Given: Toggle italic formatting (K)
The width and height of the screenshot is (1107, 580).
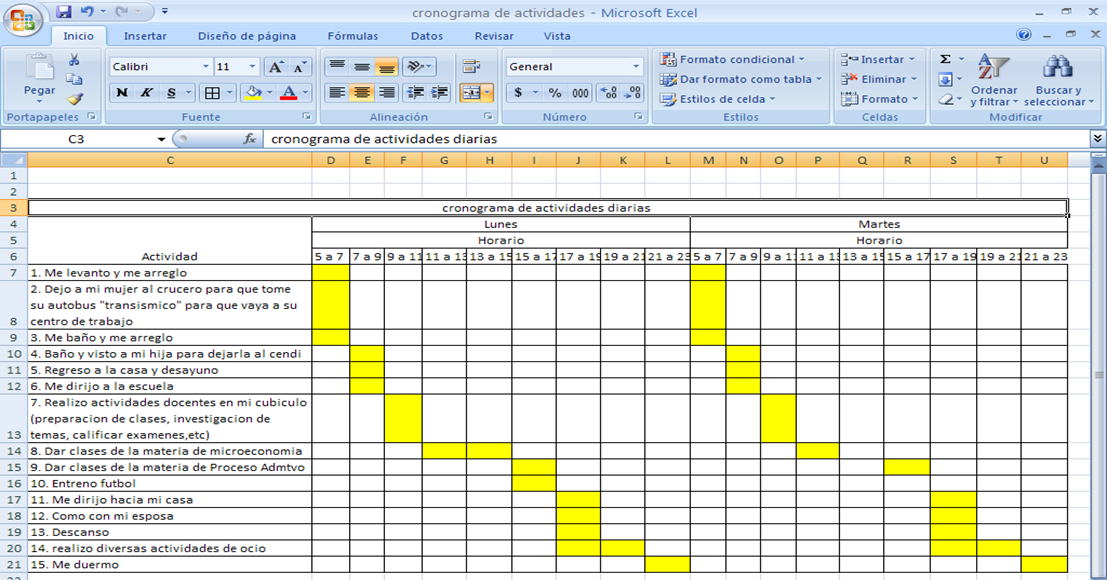Looking at the screenshot, I should click(x=146, y=92).
